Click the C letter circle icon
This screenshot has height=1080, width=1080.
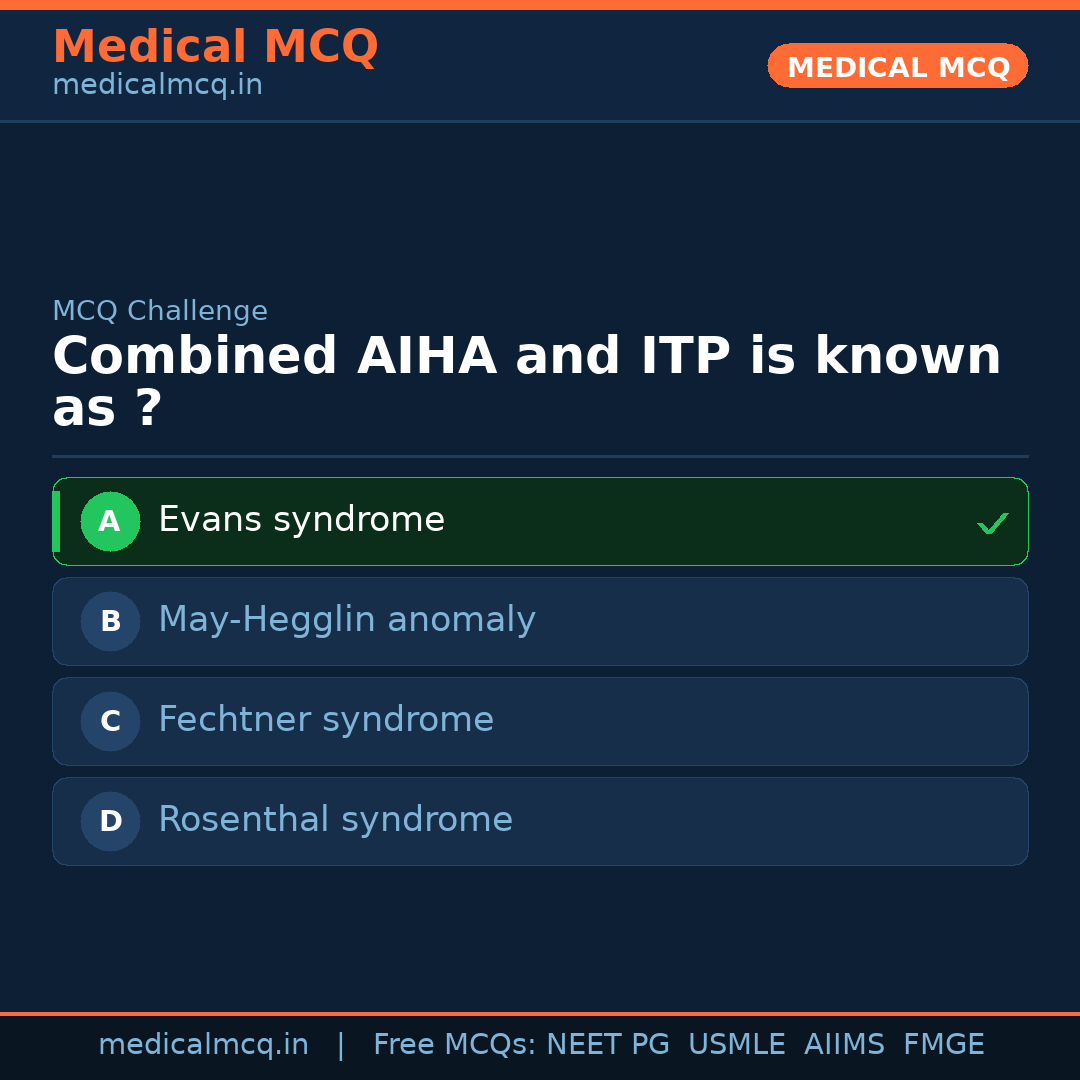[x=110, y=721]
